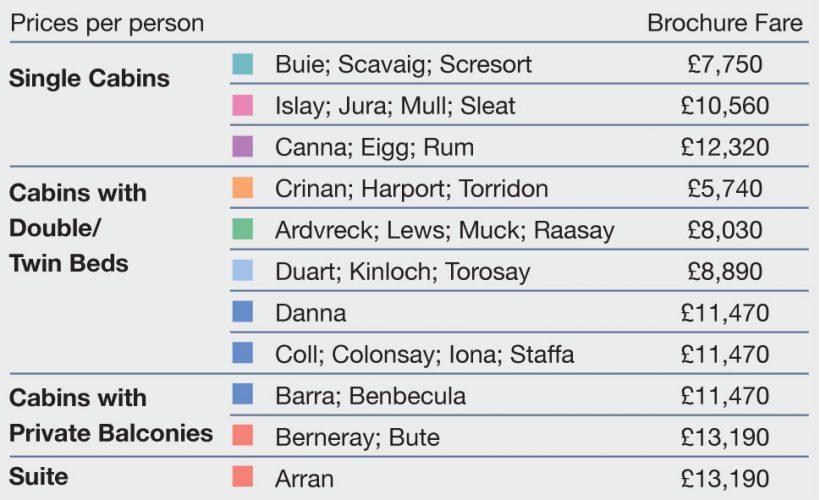The height and width of the screenshot is (500, 820).
Task: Click the blue swatch next to Danna
Action: (x=242, y=312)
